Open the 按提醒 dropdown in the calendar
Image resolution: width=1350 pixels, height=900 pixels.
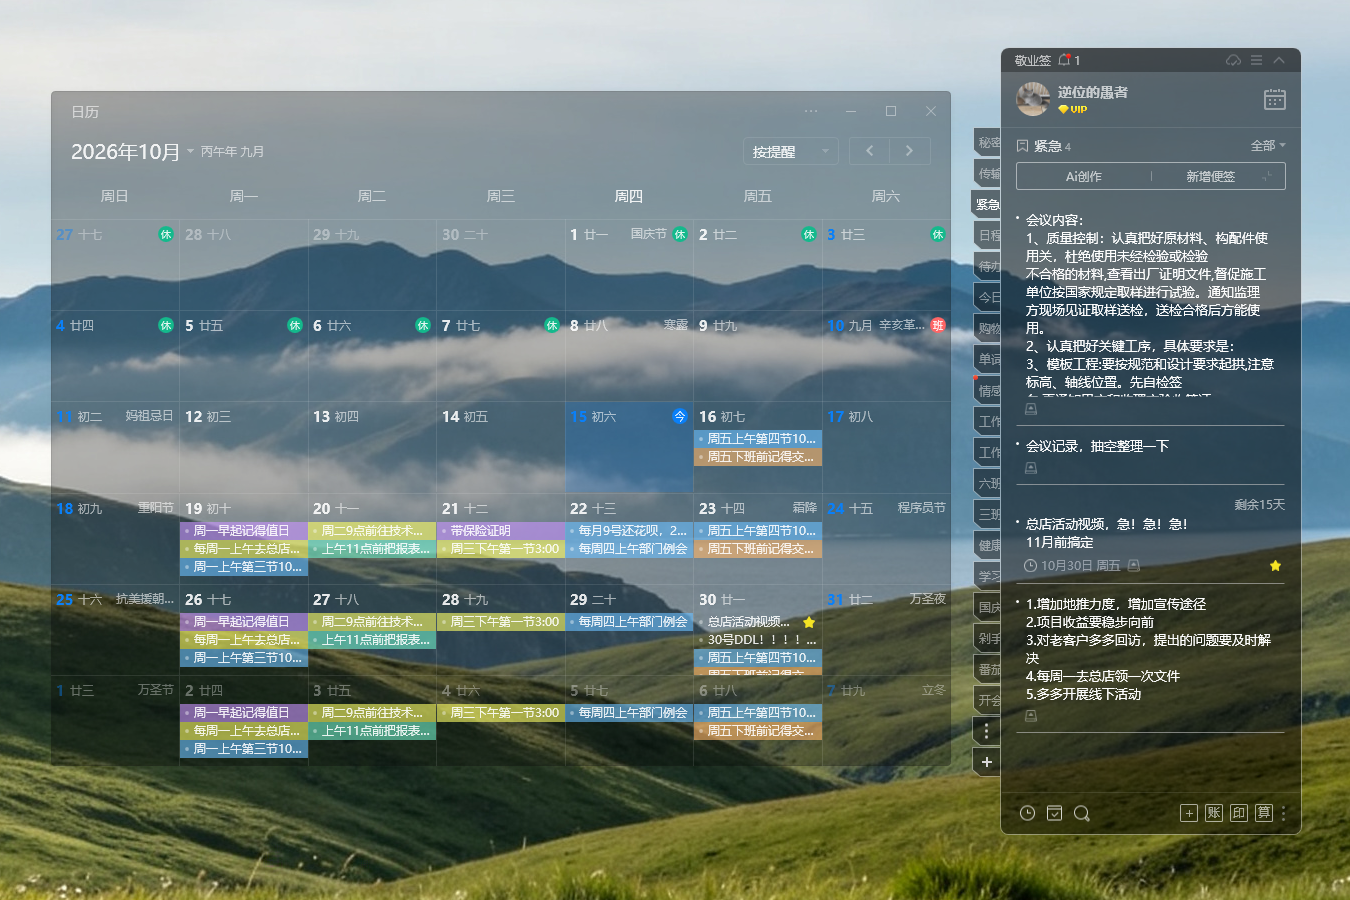(x=791, y=151)
